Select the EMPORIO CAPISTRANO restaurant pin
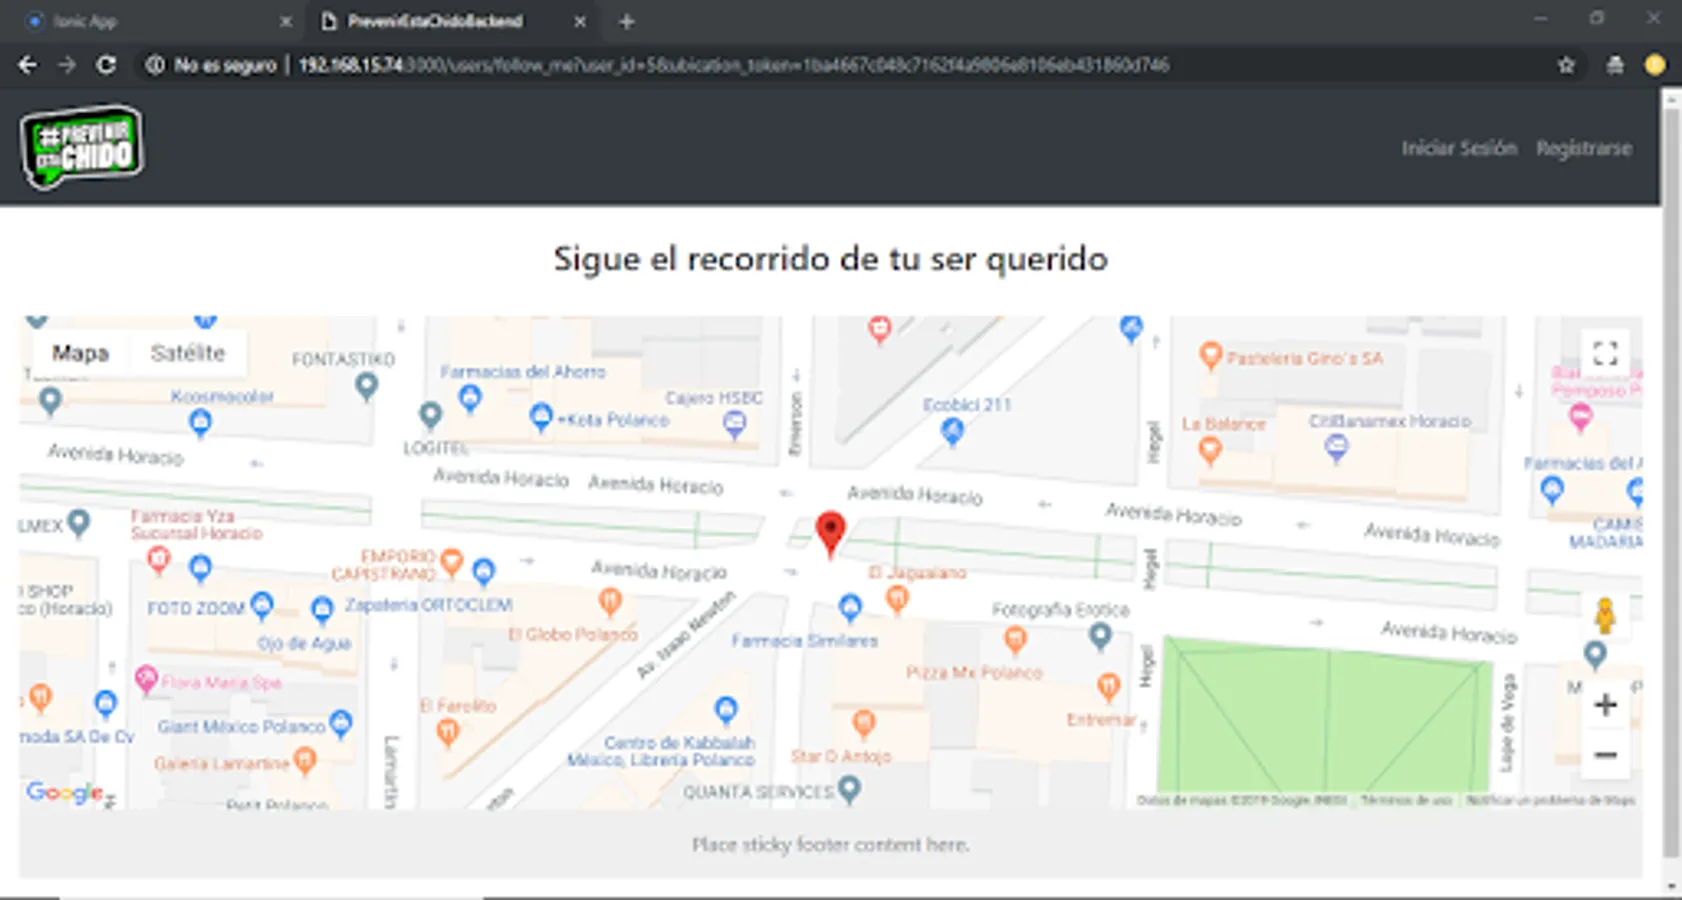This screenshot has width=1682, height=900. tap(452, 562)
